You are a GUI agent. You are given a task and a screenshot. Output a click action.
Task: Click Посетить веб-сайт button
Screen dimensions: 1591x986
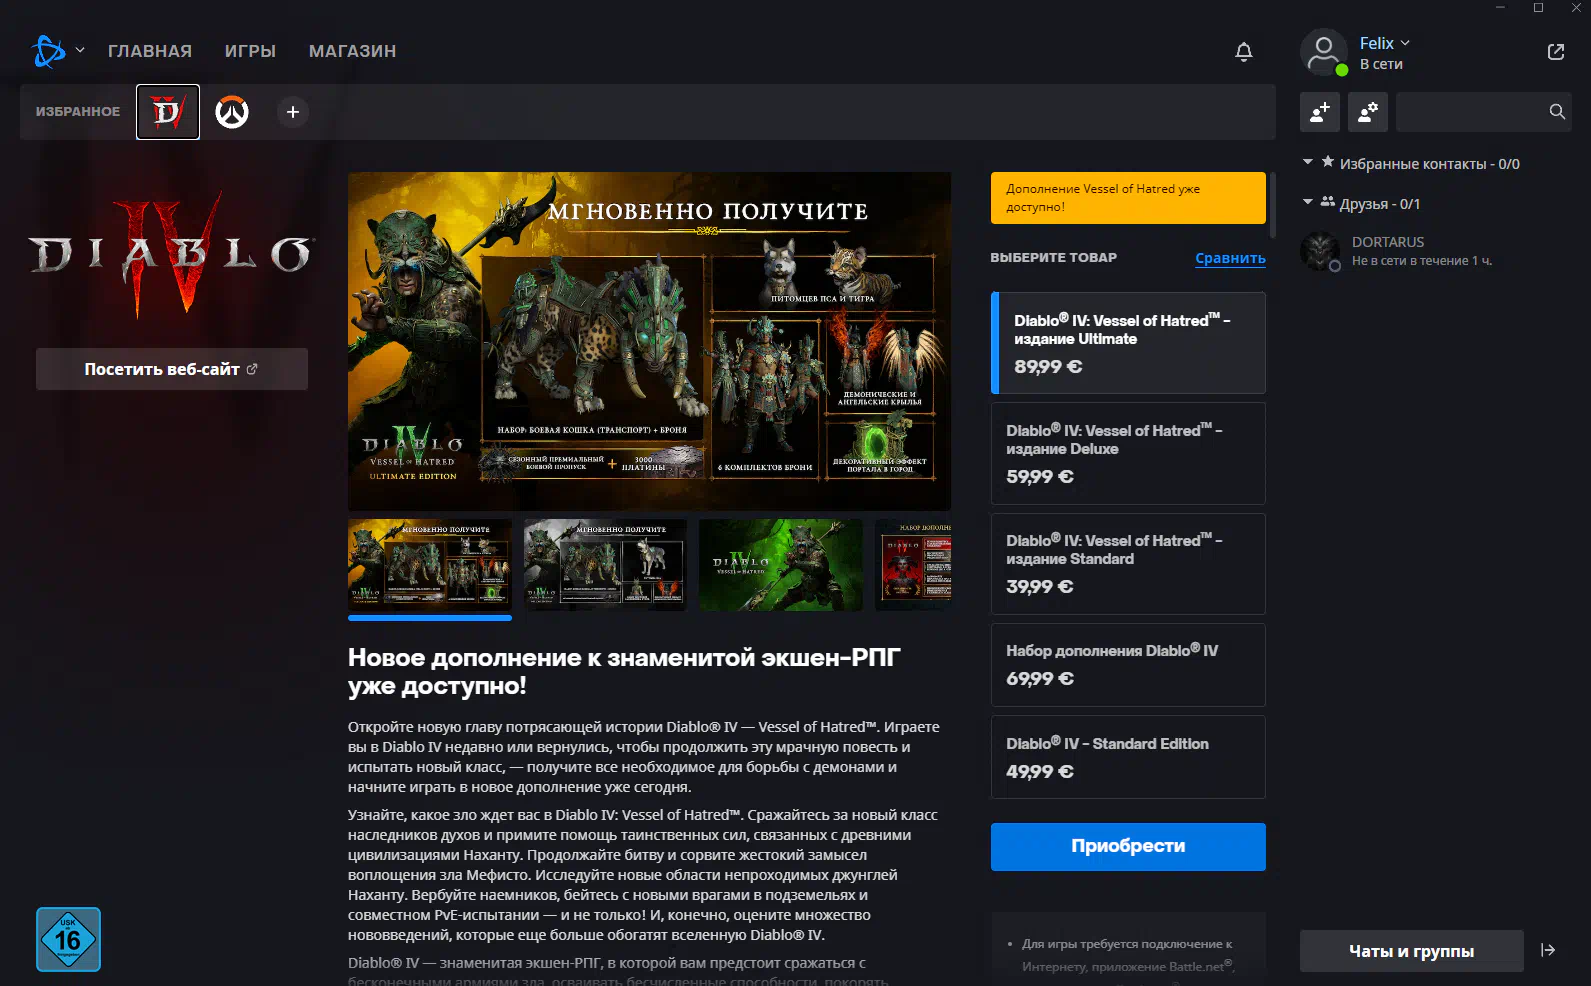(x=172, y=369)
